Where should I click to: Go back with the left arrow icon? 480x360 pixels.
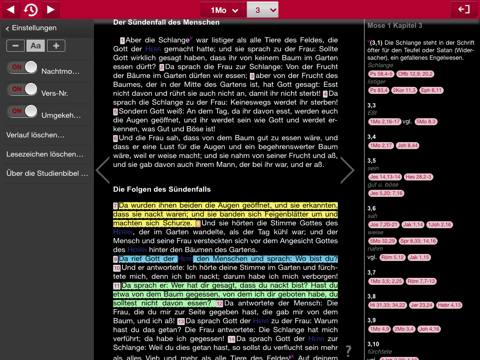click(11, 9)
